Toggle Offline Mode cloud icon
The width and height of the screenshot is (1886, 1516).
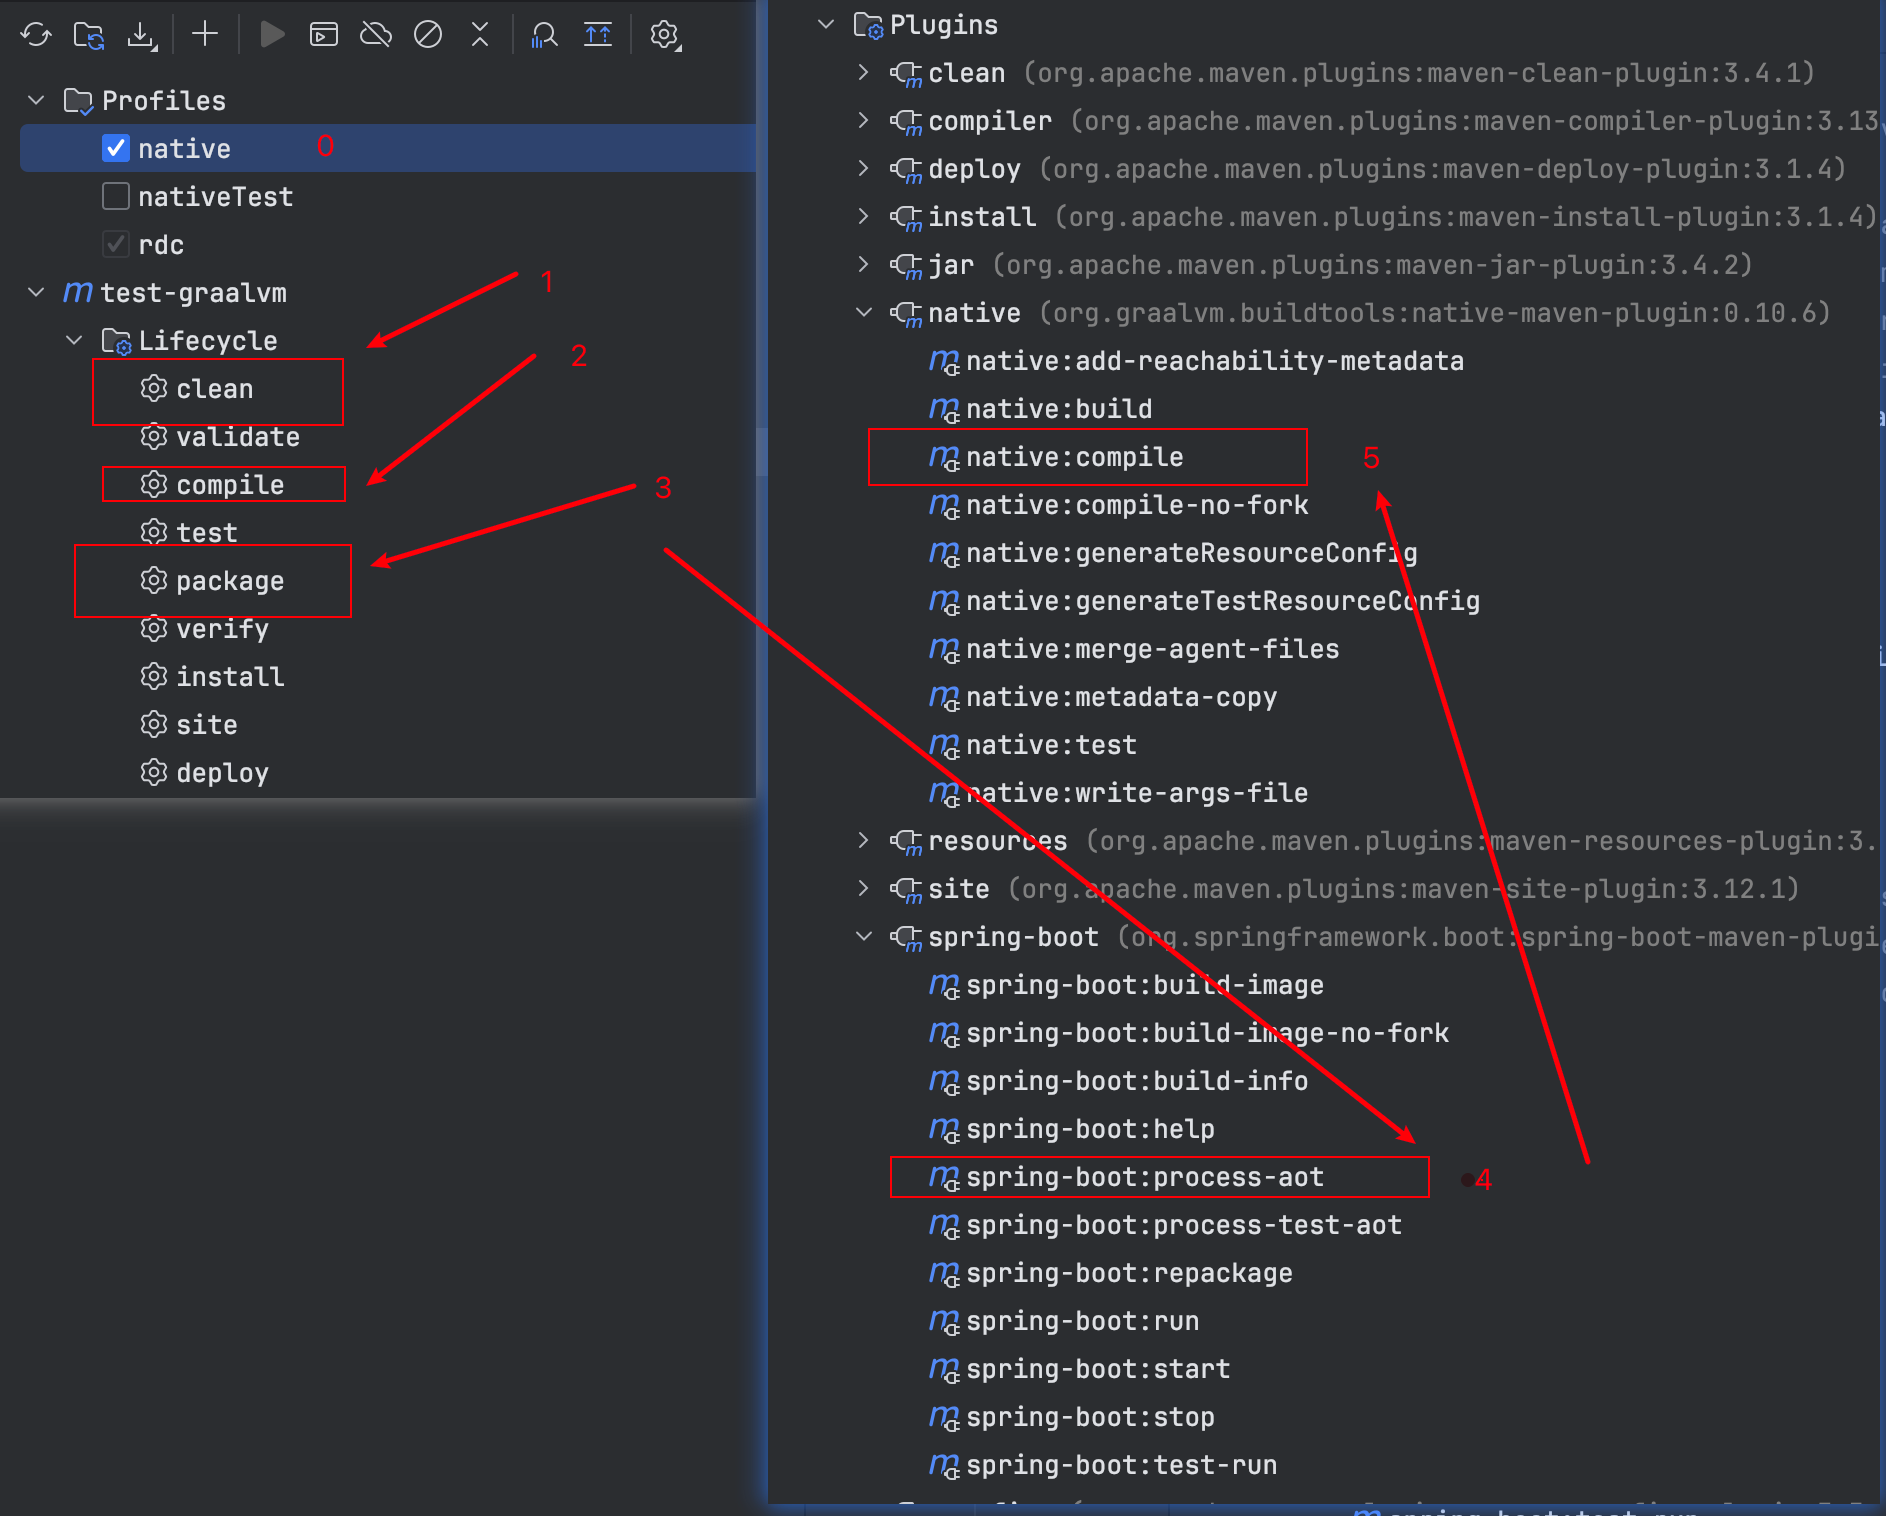[376, 35]
